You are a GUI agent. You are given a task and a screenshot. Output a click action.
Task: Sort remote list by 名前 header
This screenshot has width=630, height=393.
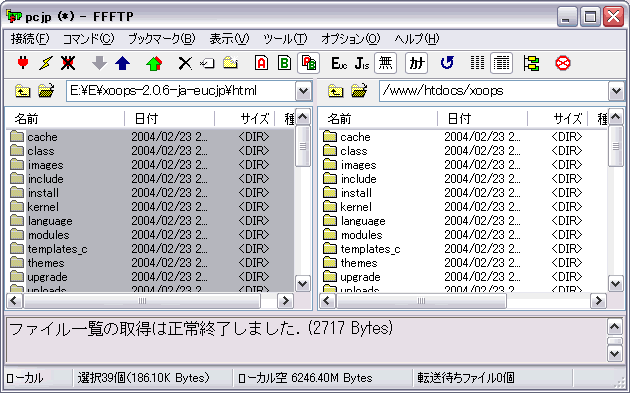point(378,119)
